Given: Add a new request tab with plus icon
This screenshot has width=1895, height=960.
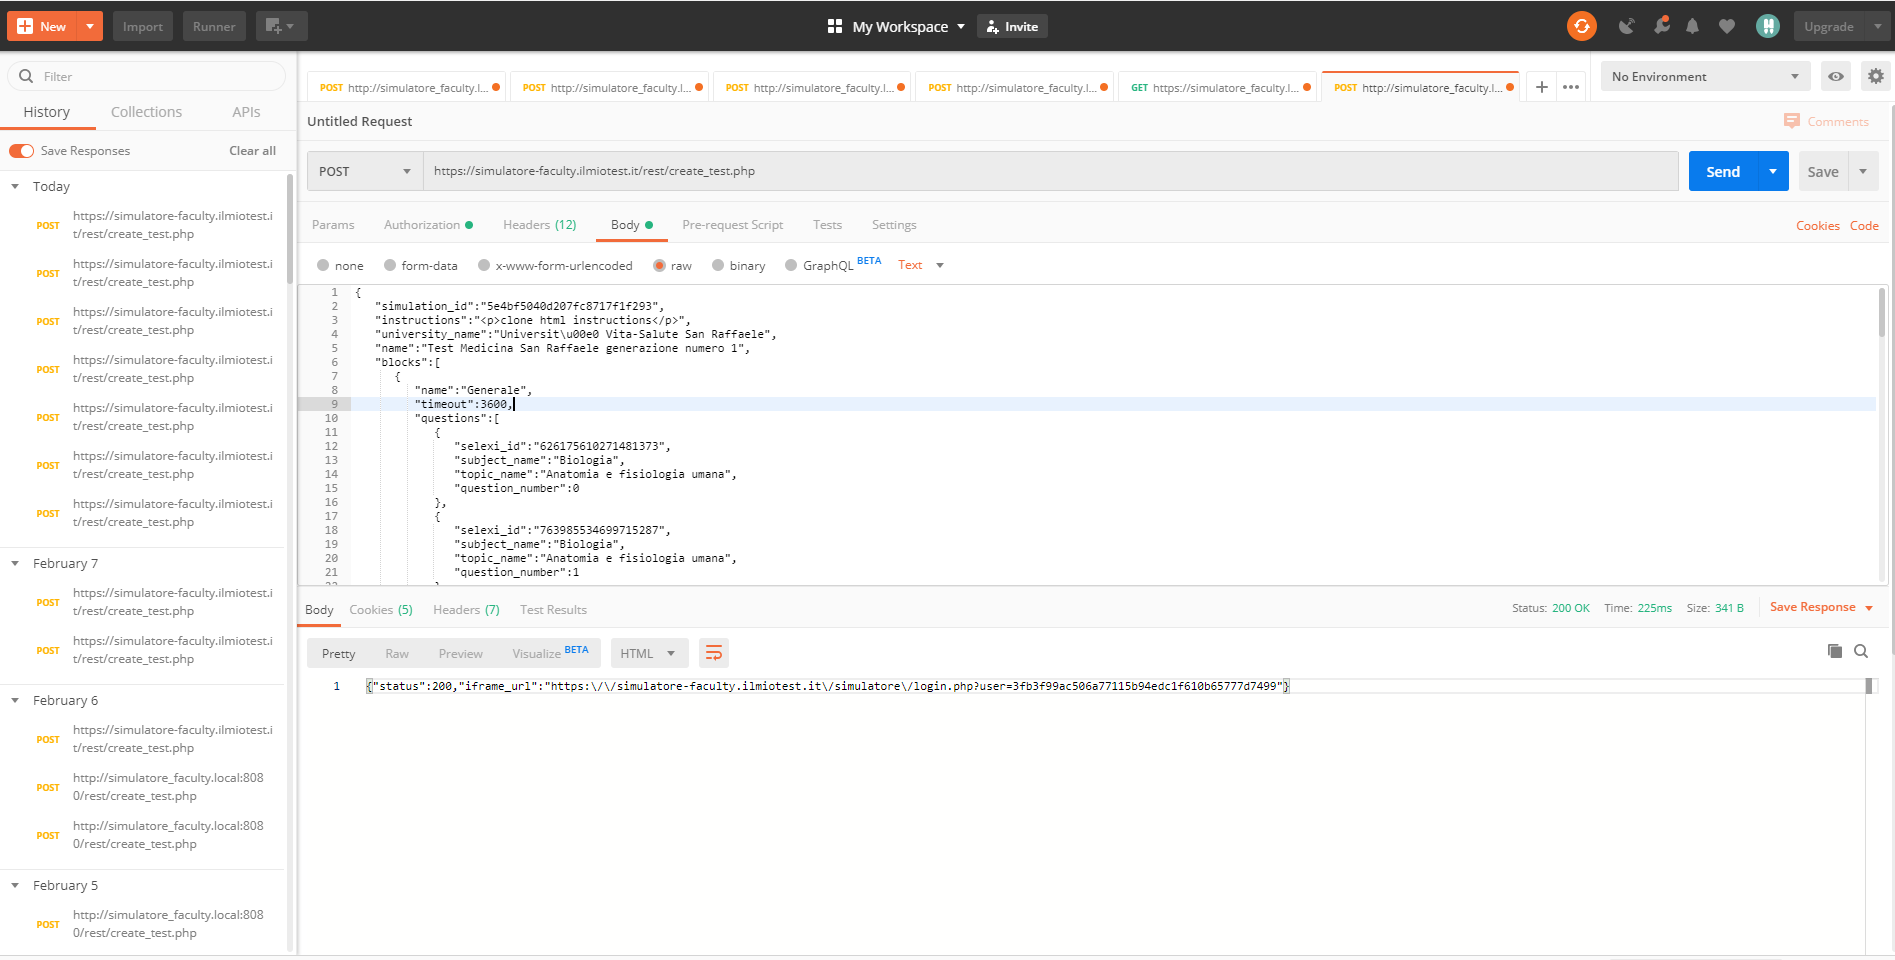Looking at the screenshot, I should [1542, 87].
